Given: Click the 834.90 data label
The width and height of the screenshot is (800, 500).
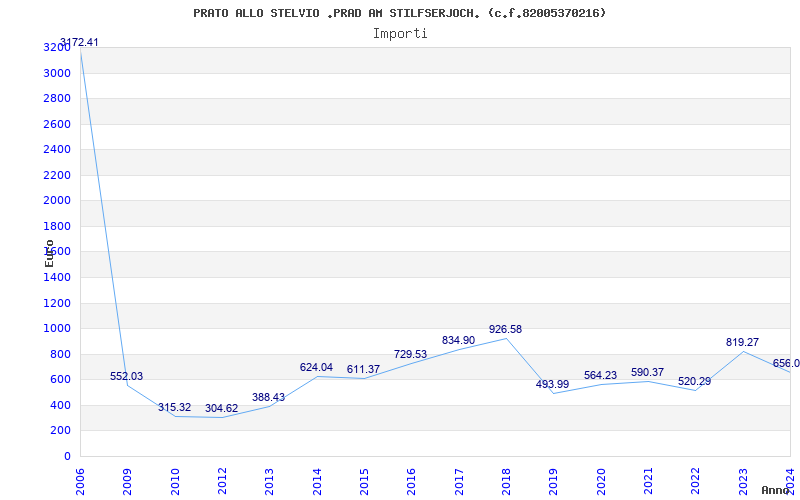Looking at the screenshot, I should tap(458, 340).
